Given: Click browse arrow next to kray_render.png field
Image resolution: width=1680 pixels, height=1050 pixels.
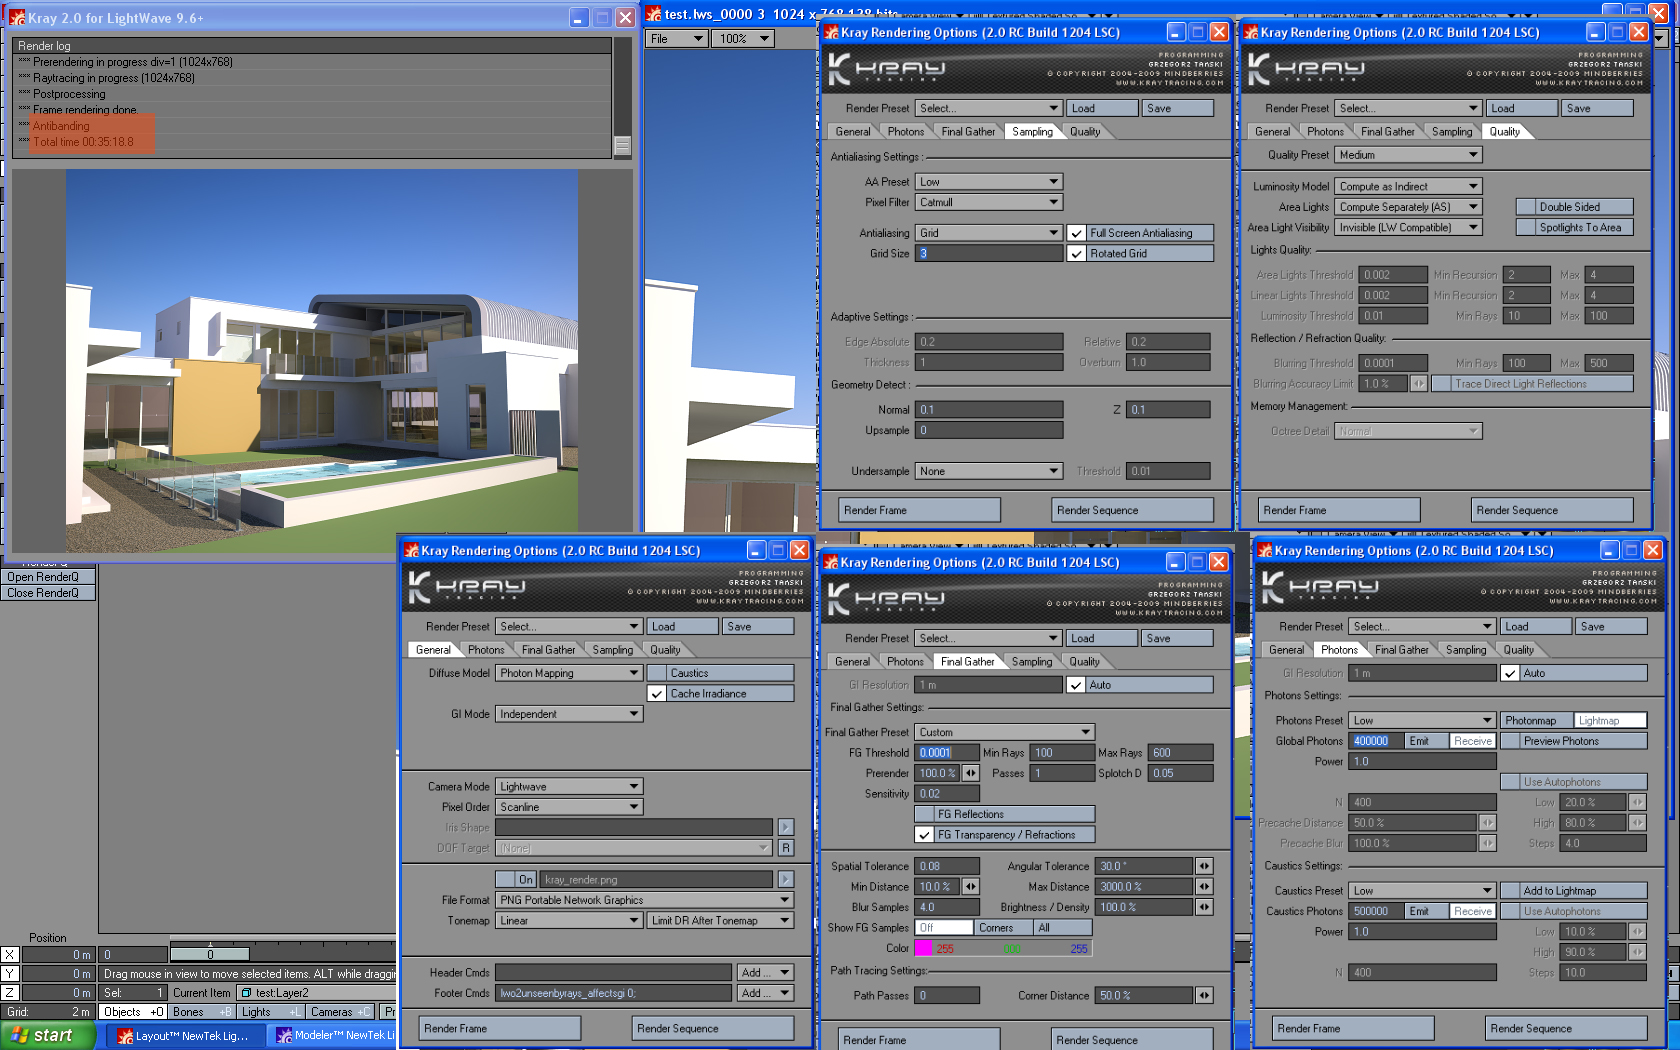Looking at the screenshot, I should 786,880.
